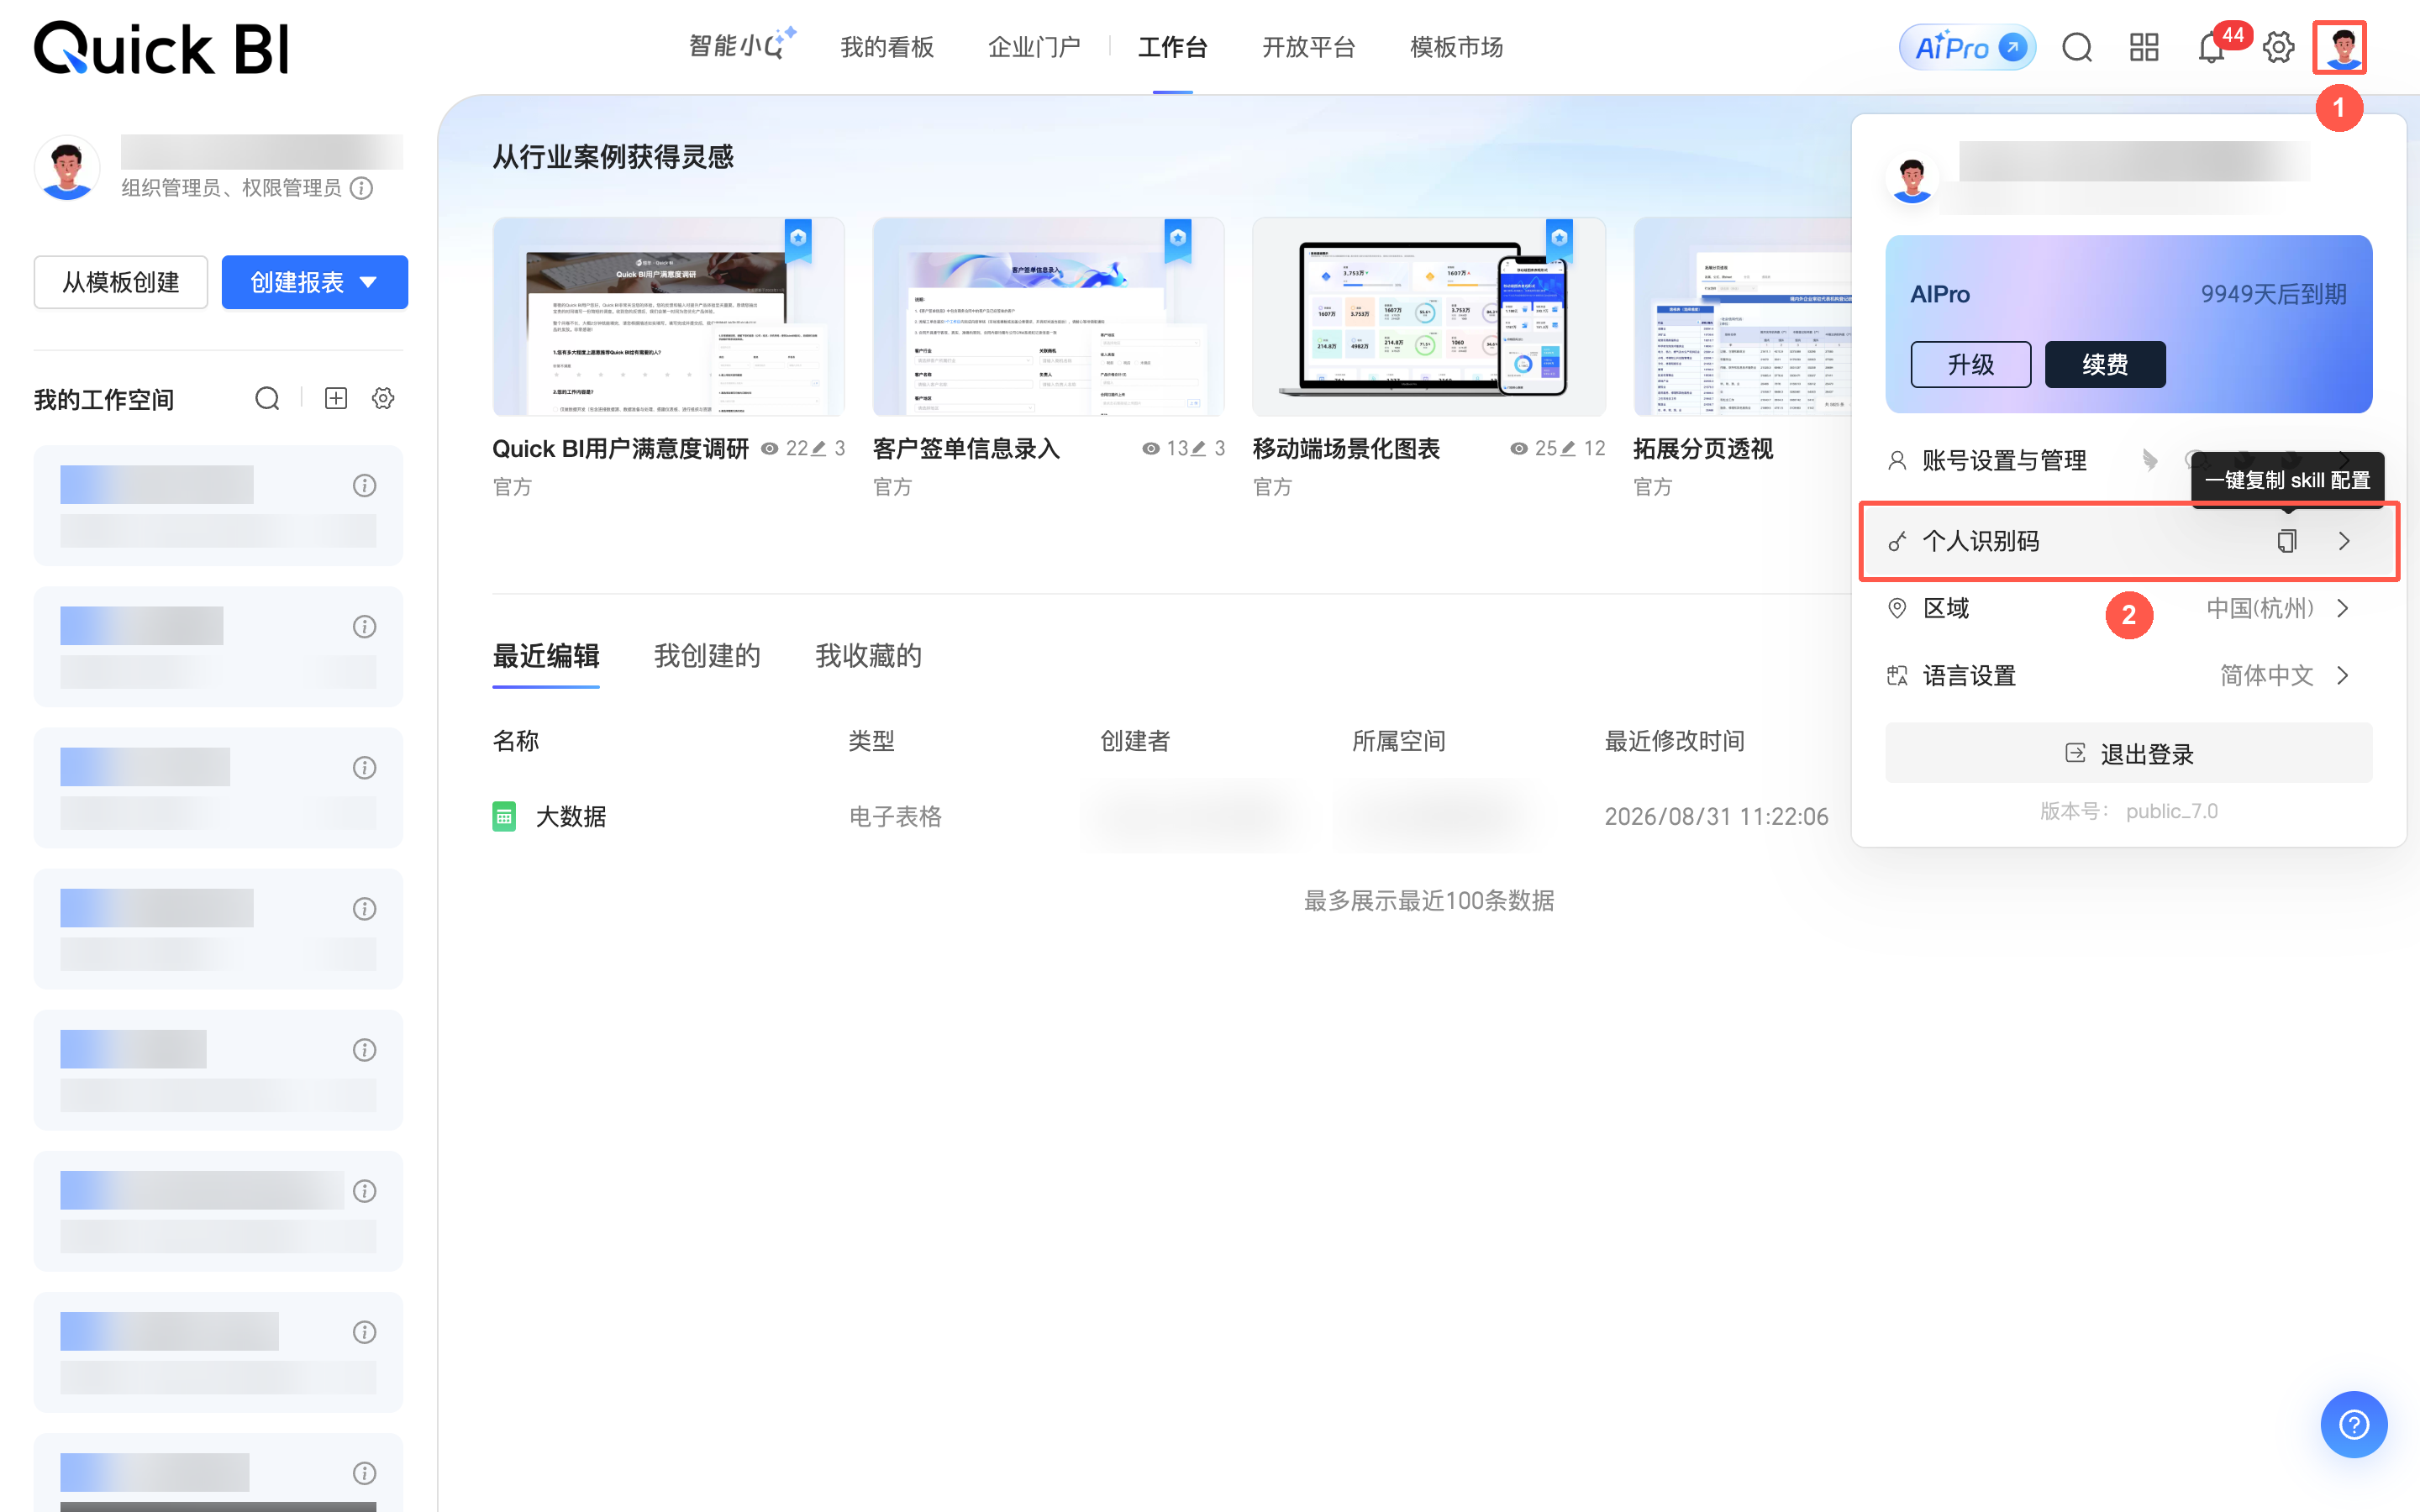Click info icon of sixth workspace card

(x=364, y=1190)
